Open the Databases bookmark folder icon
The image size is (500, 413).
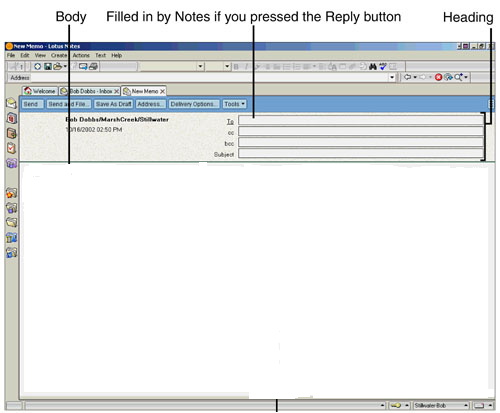pyautogui.click(x=11, y=208)
